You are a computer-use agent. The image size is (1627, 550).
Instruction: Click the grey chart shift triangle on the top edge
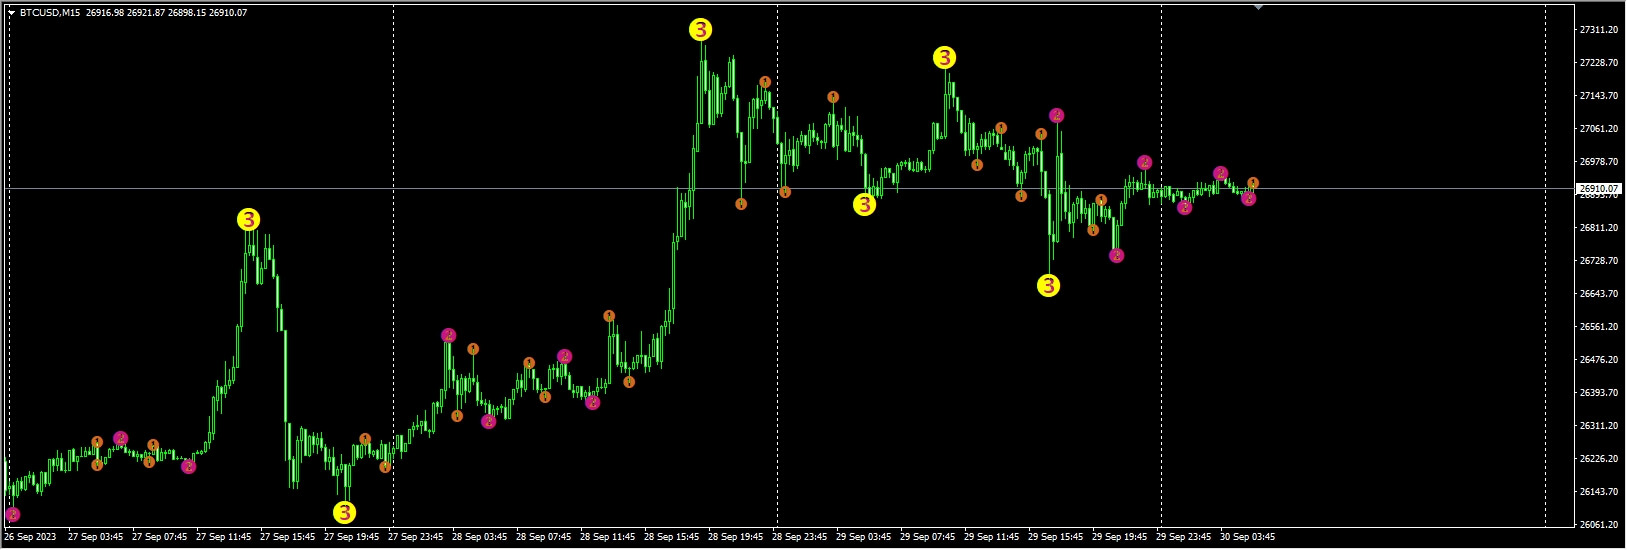click(1258, 7)
